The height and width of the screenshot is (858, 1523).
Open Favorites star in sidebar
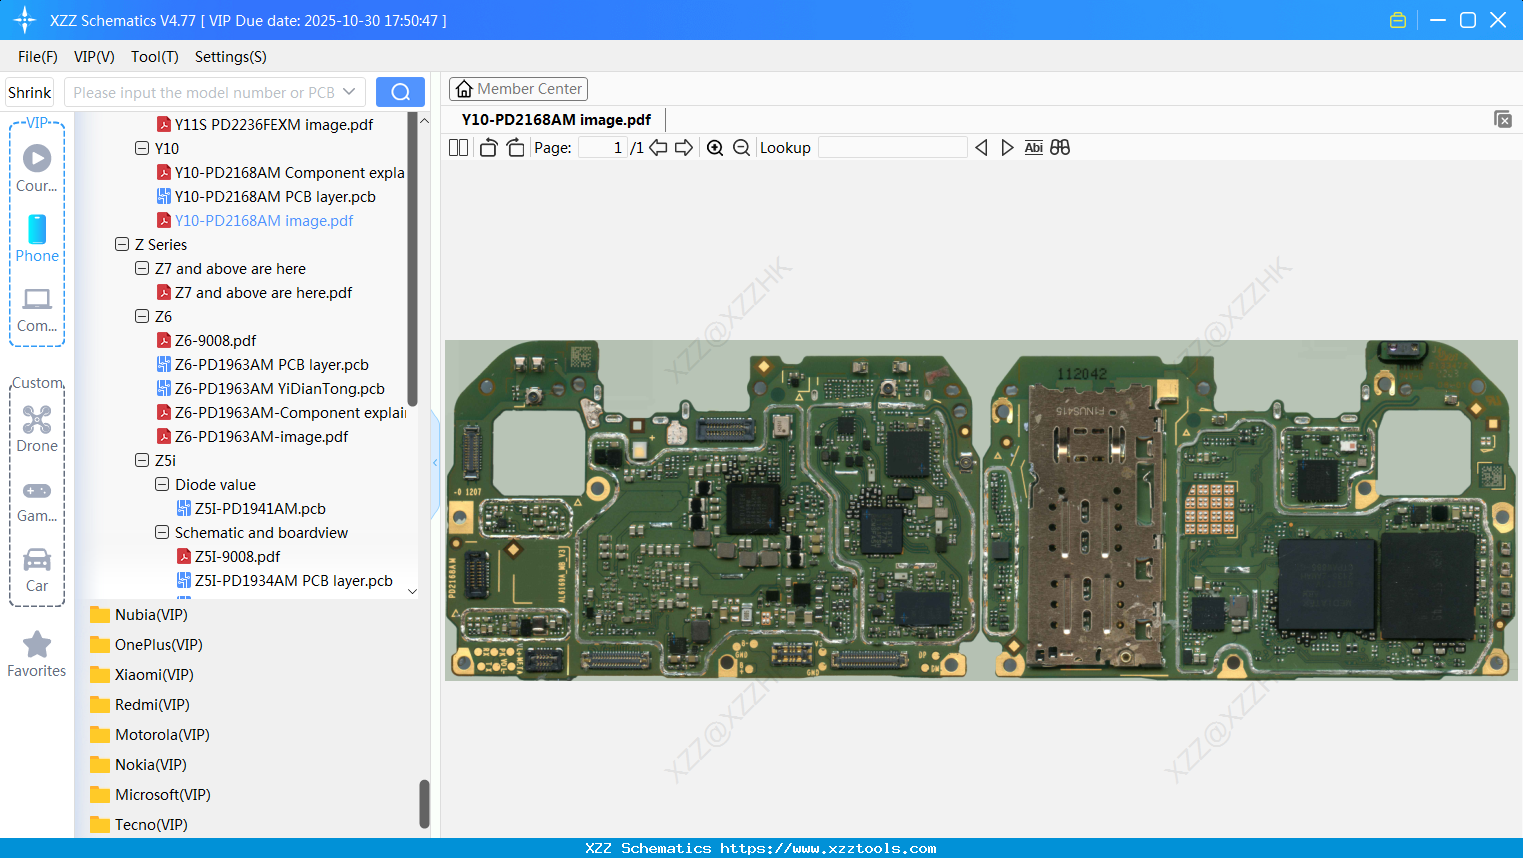point(37,654)
